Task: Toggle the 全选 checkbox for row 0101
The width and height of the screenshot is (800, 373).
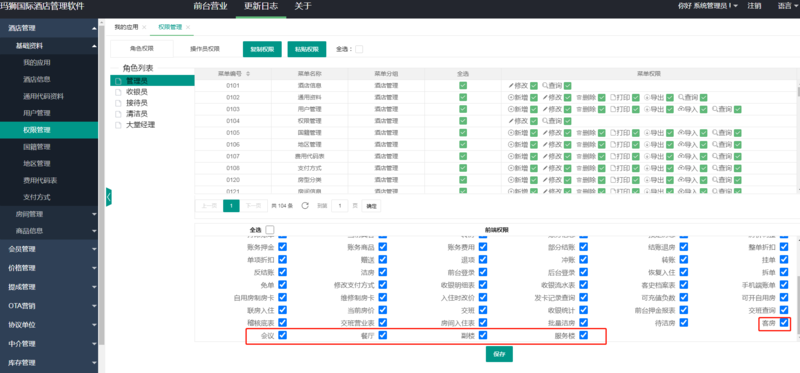Action: pyautogui.click(x=463, y=85)
